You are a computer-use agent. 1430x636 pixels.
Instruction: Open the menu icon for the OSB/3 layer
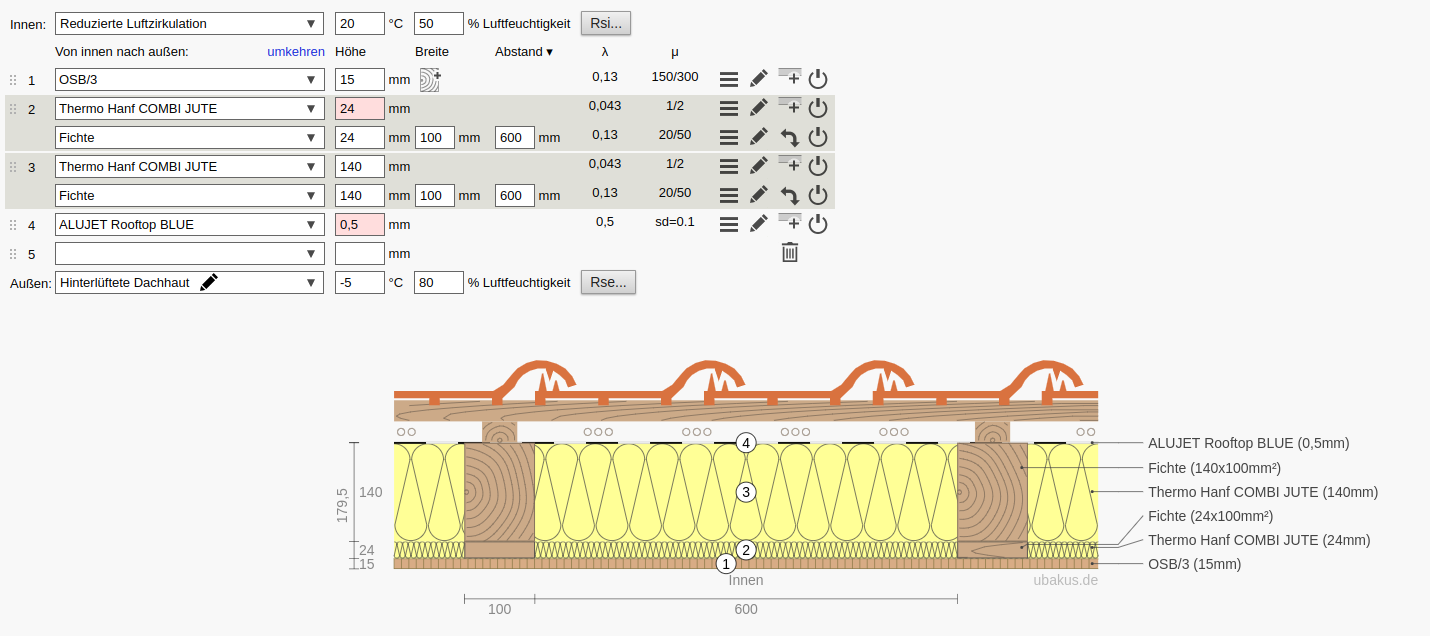coord(729,79)
